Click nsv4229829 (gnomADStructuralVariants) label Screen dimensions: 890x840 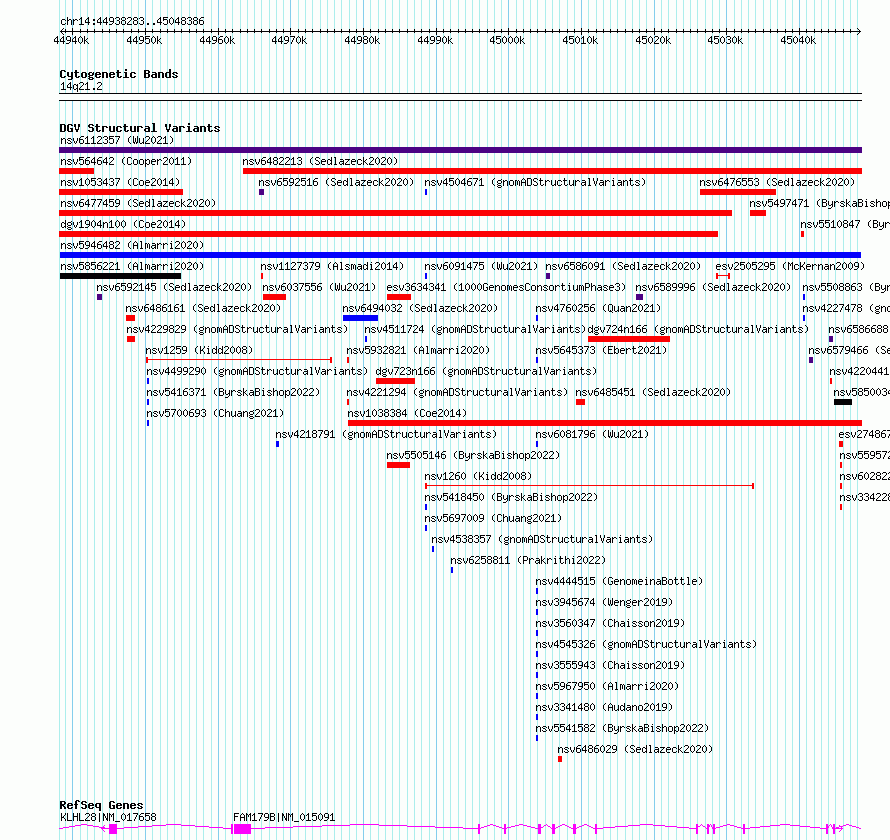click(x=237, y=329)
